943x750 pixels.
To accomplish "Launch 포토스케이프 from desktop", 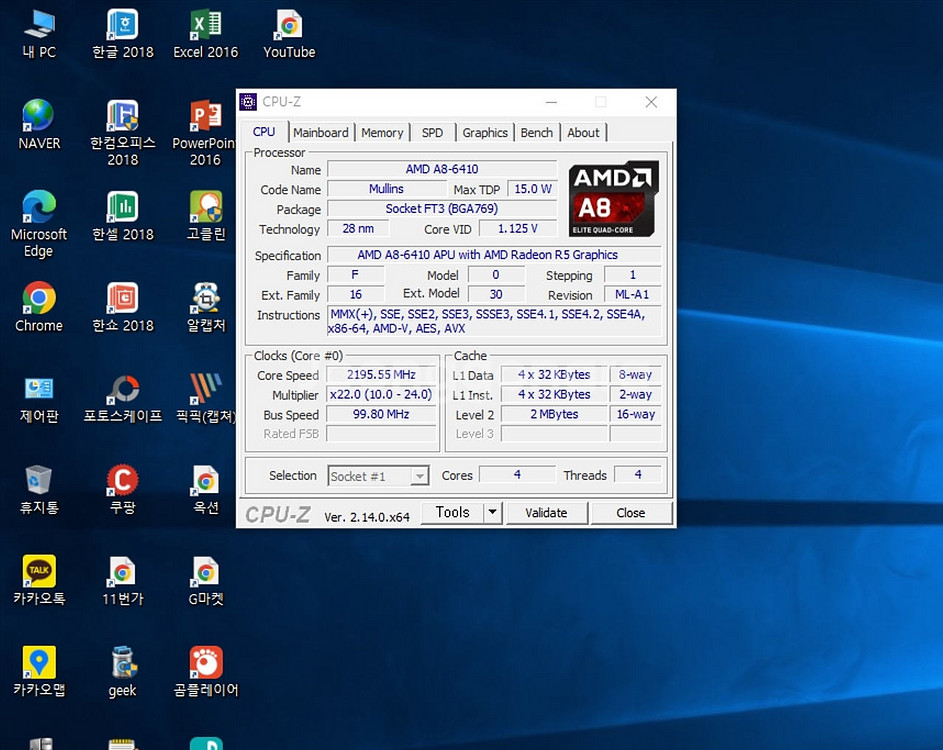I will coord(123,399).
